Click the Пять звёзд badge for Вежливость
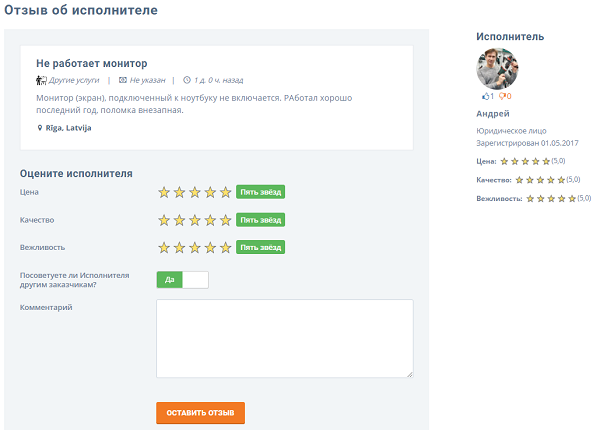The height and width of the screenshot is (430, 600). 261,247
